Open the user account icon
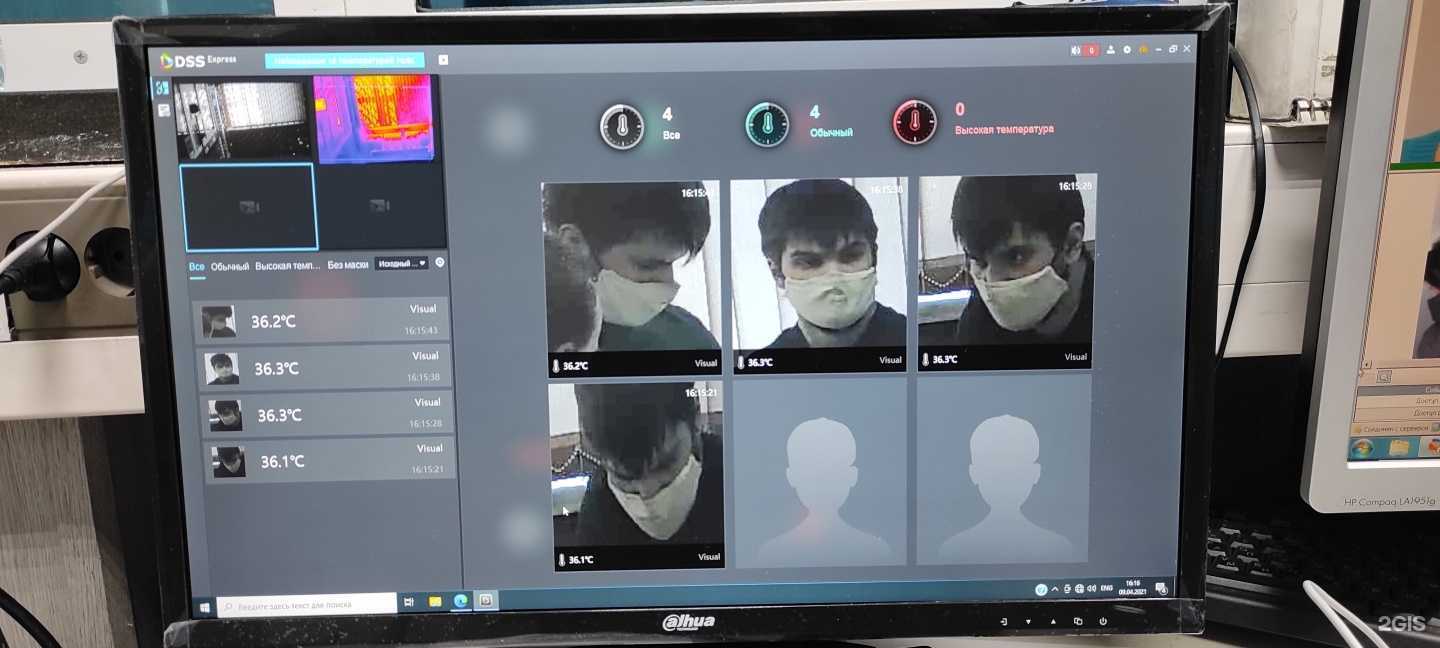The image size is (1440, 648). [x=1111, y=50]
